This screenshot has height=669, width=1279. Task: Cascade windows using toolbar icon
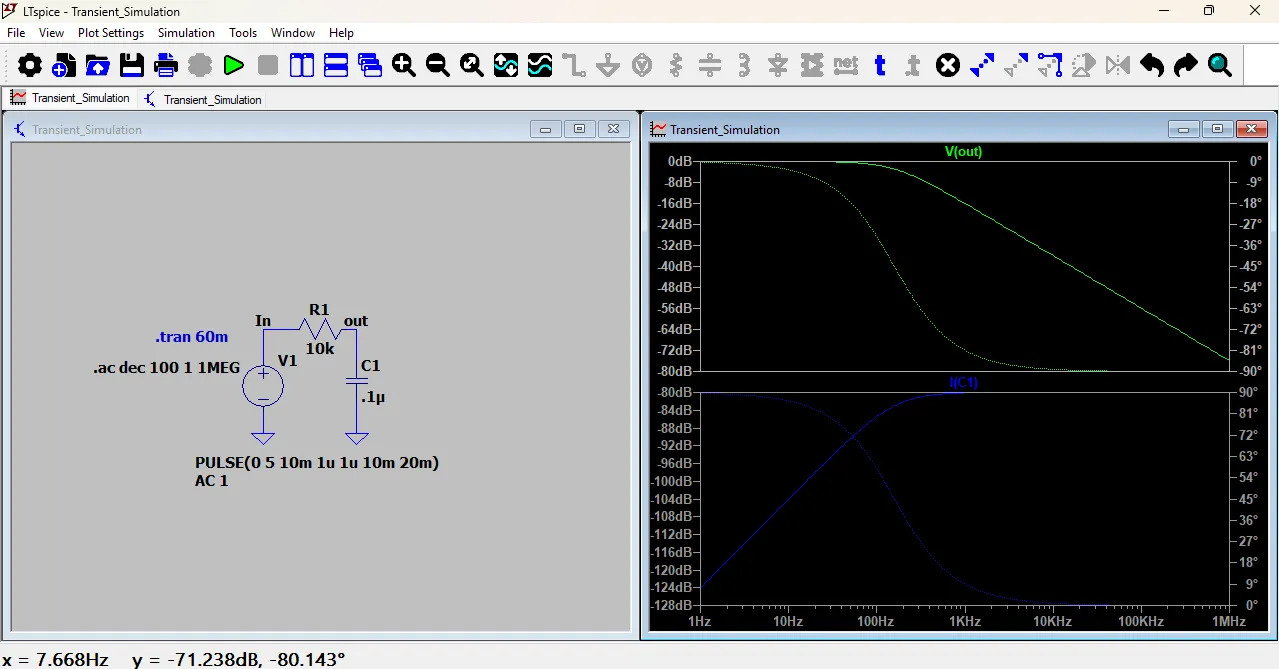coord(370,66)
